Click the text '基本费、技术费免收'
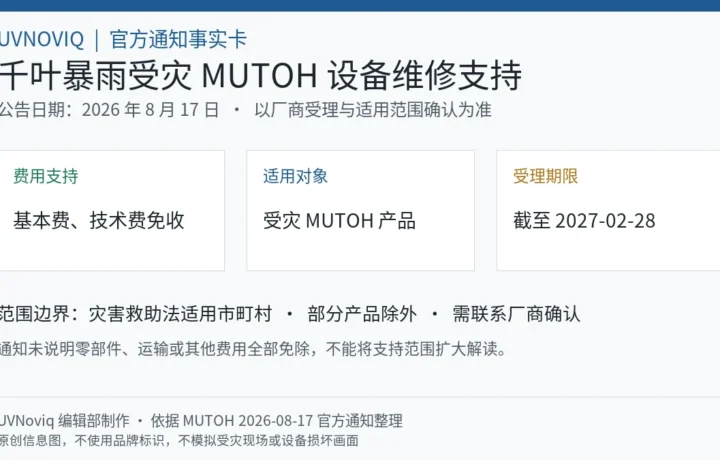This screenshot has height=460, width=720. pyautogui.click(x=99, y=221)
